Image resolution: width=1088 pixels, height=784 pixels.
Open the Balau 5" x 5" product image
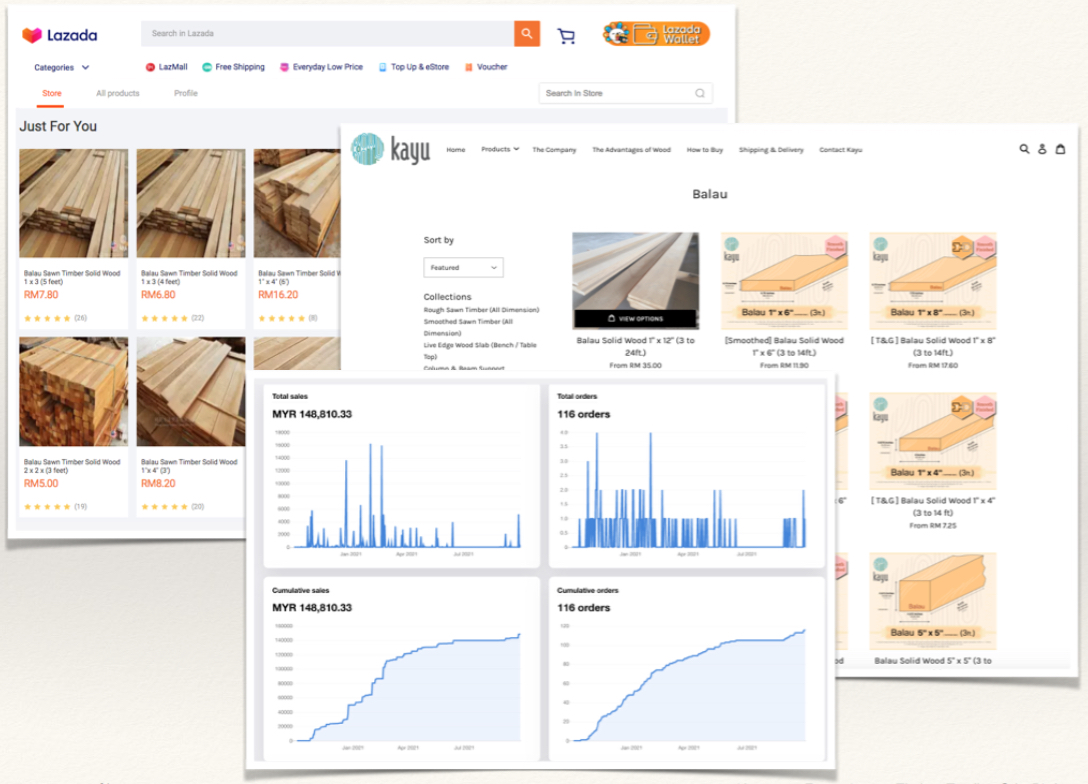pyautogui.click(x=933, y=602)
